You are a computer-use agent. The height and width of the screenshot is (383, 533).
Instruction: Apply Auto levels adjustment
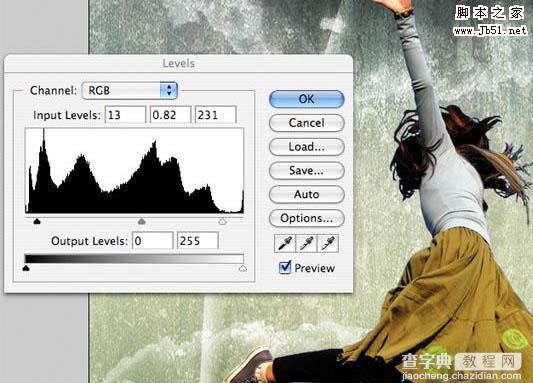point(307,194)
